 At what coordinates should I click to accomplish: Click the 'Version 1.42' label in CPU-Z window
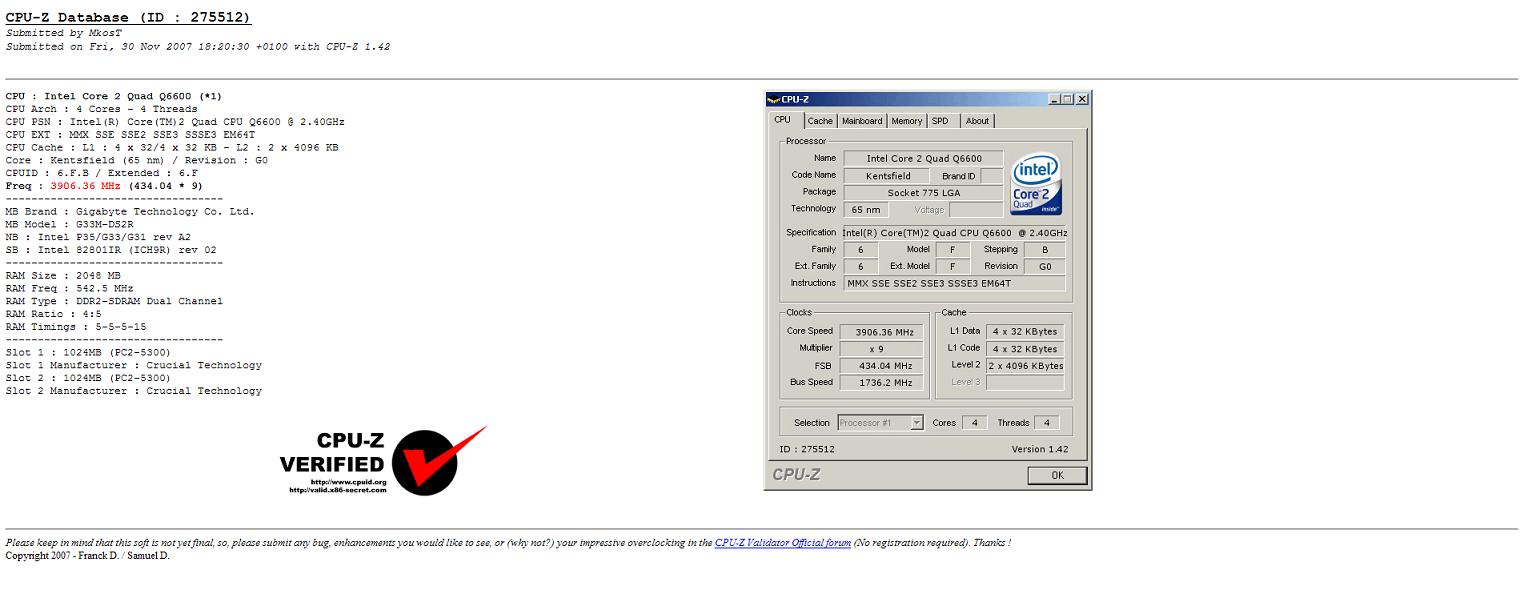coord(1040,450)
